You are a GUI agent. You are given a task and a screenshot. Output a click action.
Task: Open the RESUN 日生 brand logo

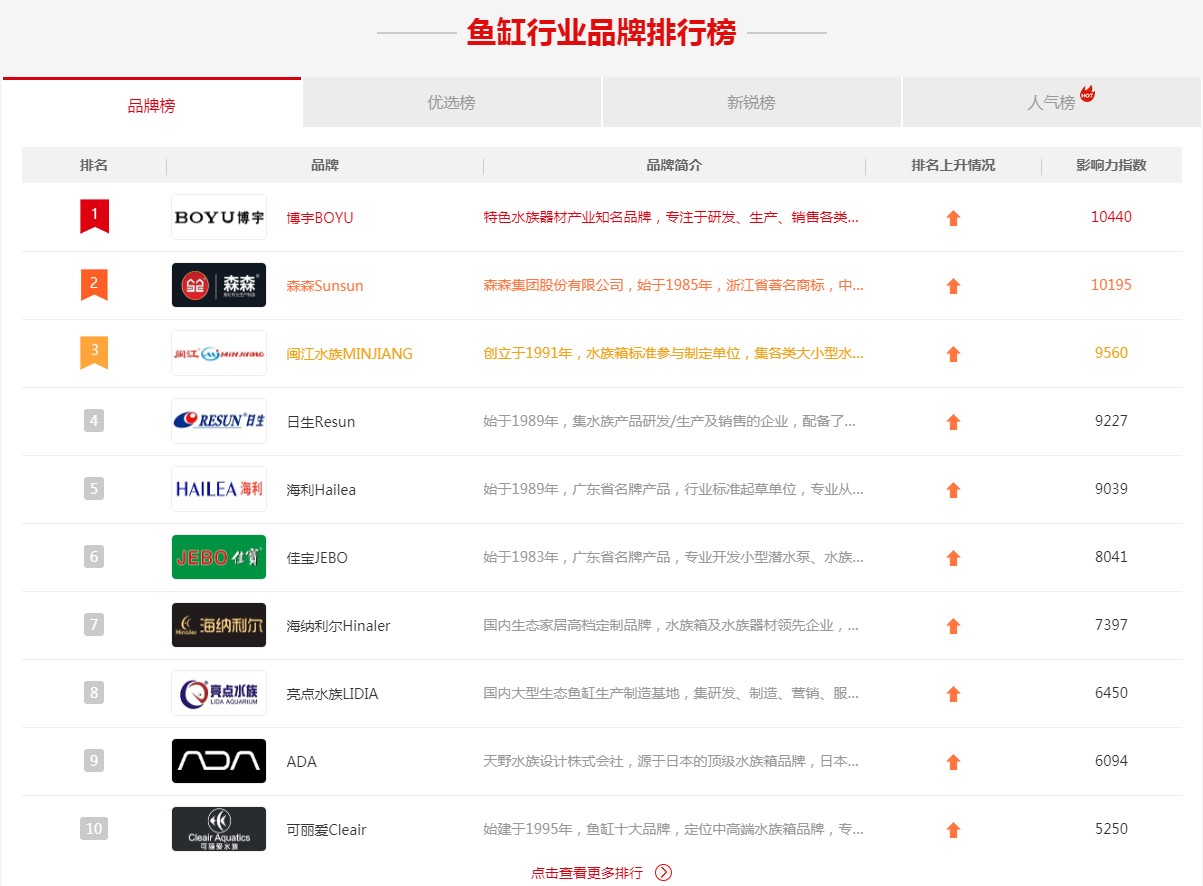click(218, 421)
